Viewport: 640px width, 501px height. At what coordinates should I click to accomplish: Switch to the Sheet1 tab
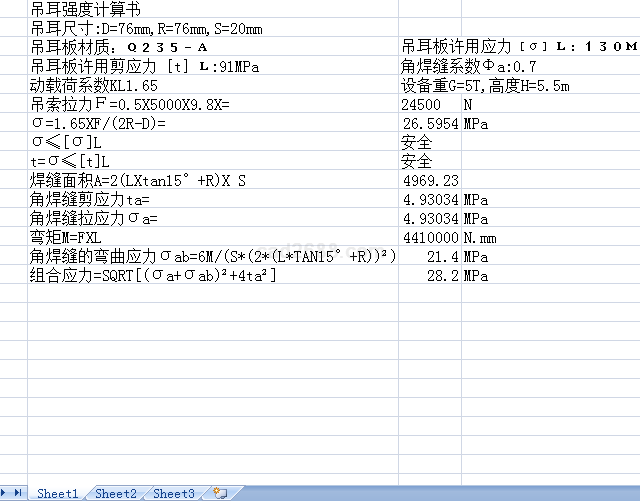[x=57, y=493]
